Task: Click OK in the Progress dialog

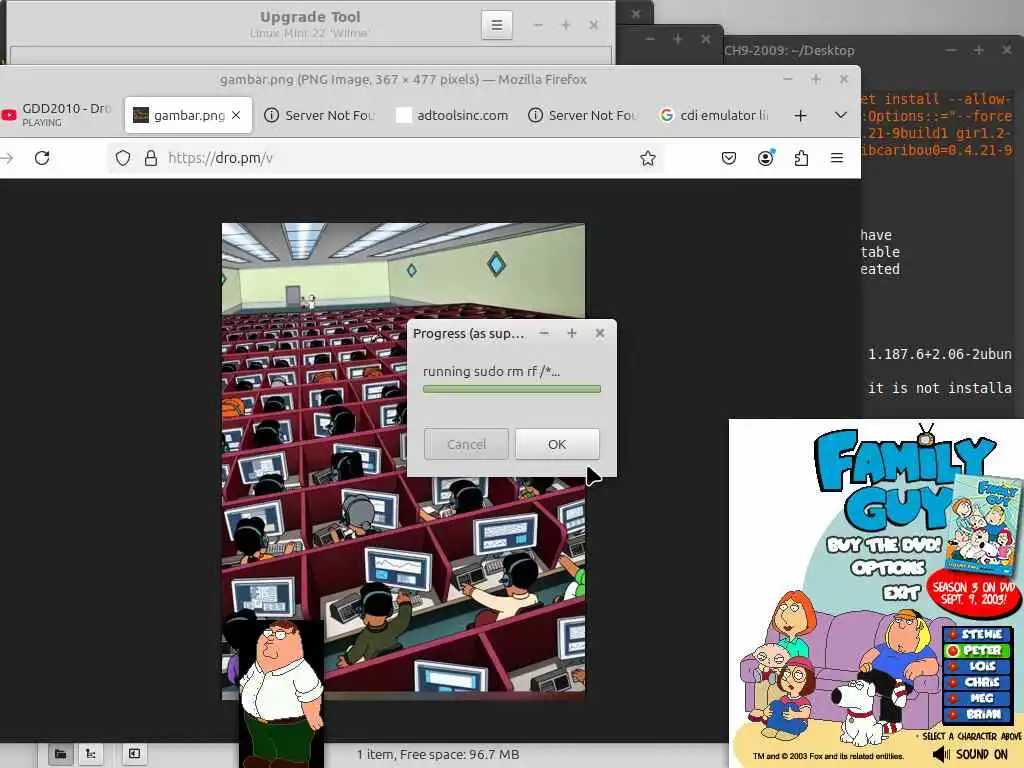Action: [557, 444]
